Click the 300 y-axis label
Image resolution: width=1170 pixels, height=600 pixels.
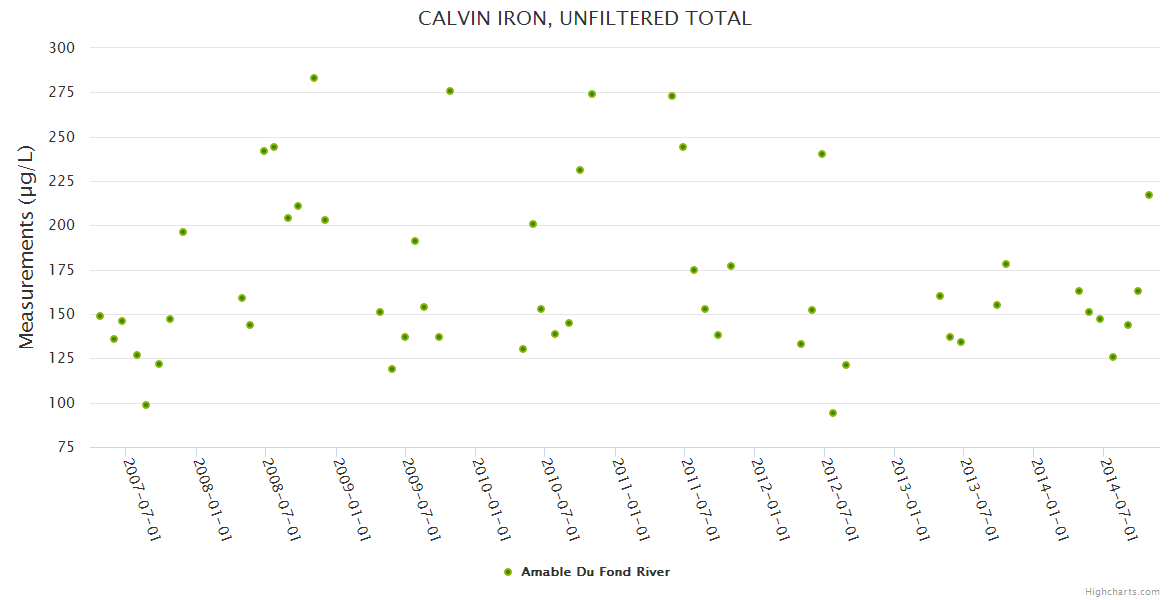(x=62, y=48)
